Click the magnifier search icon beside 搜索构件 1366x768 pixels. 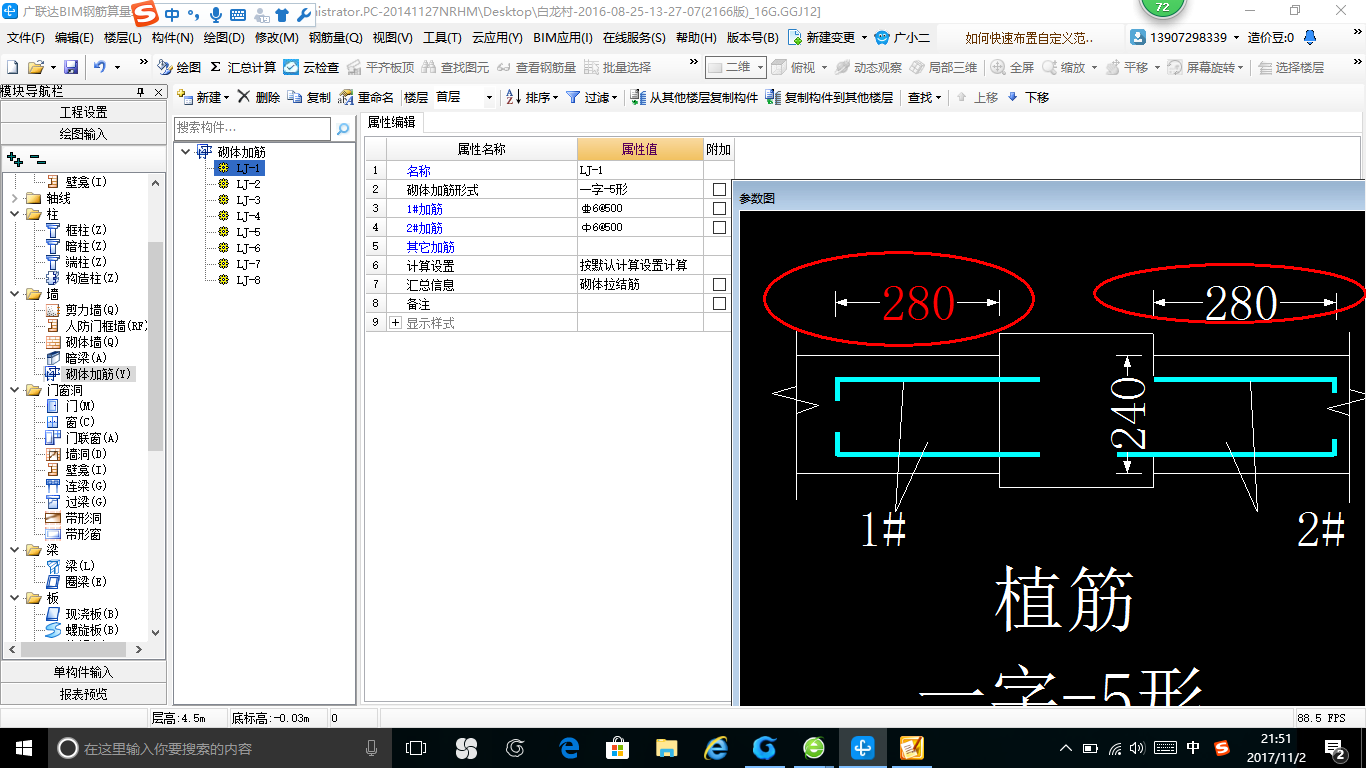click(x=342, y=129)
